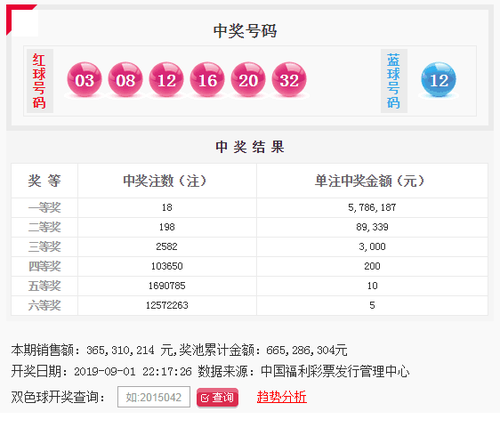Select the 四等奖 row label
This screenshot has width=500, height=426.
coord(44,266)
